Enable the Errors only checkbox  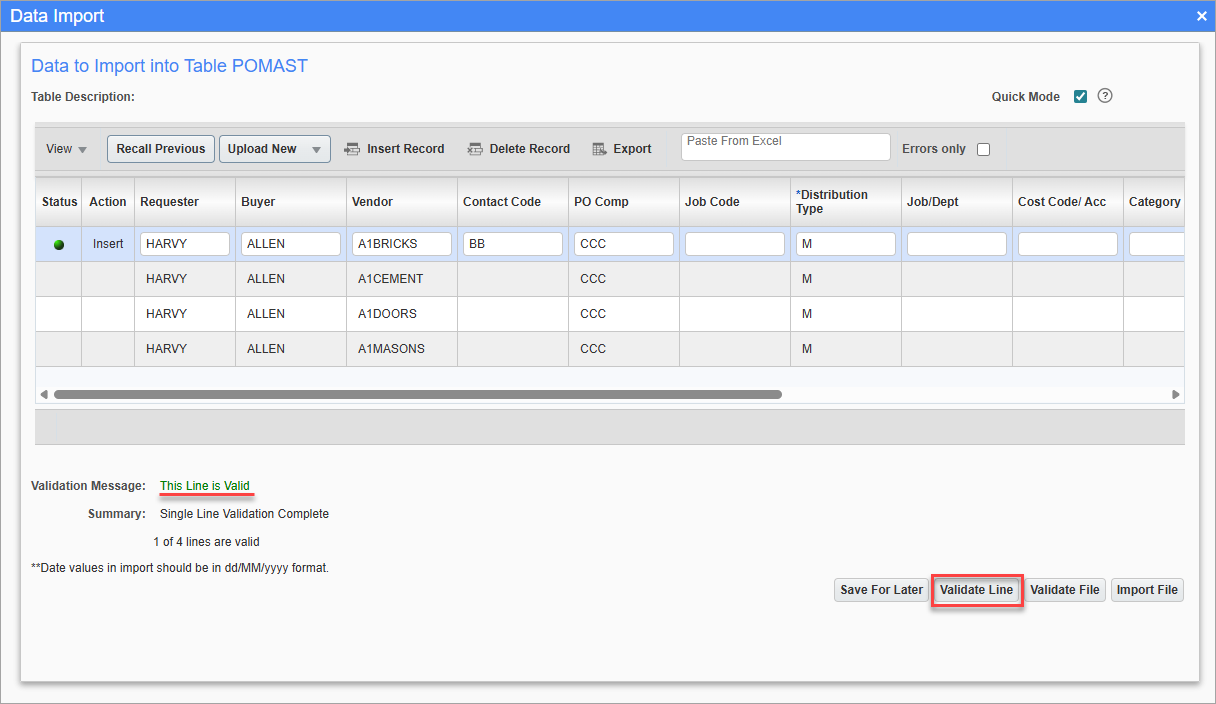(983, 148)
